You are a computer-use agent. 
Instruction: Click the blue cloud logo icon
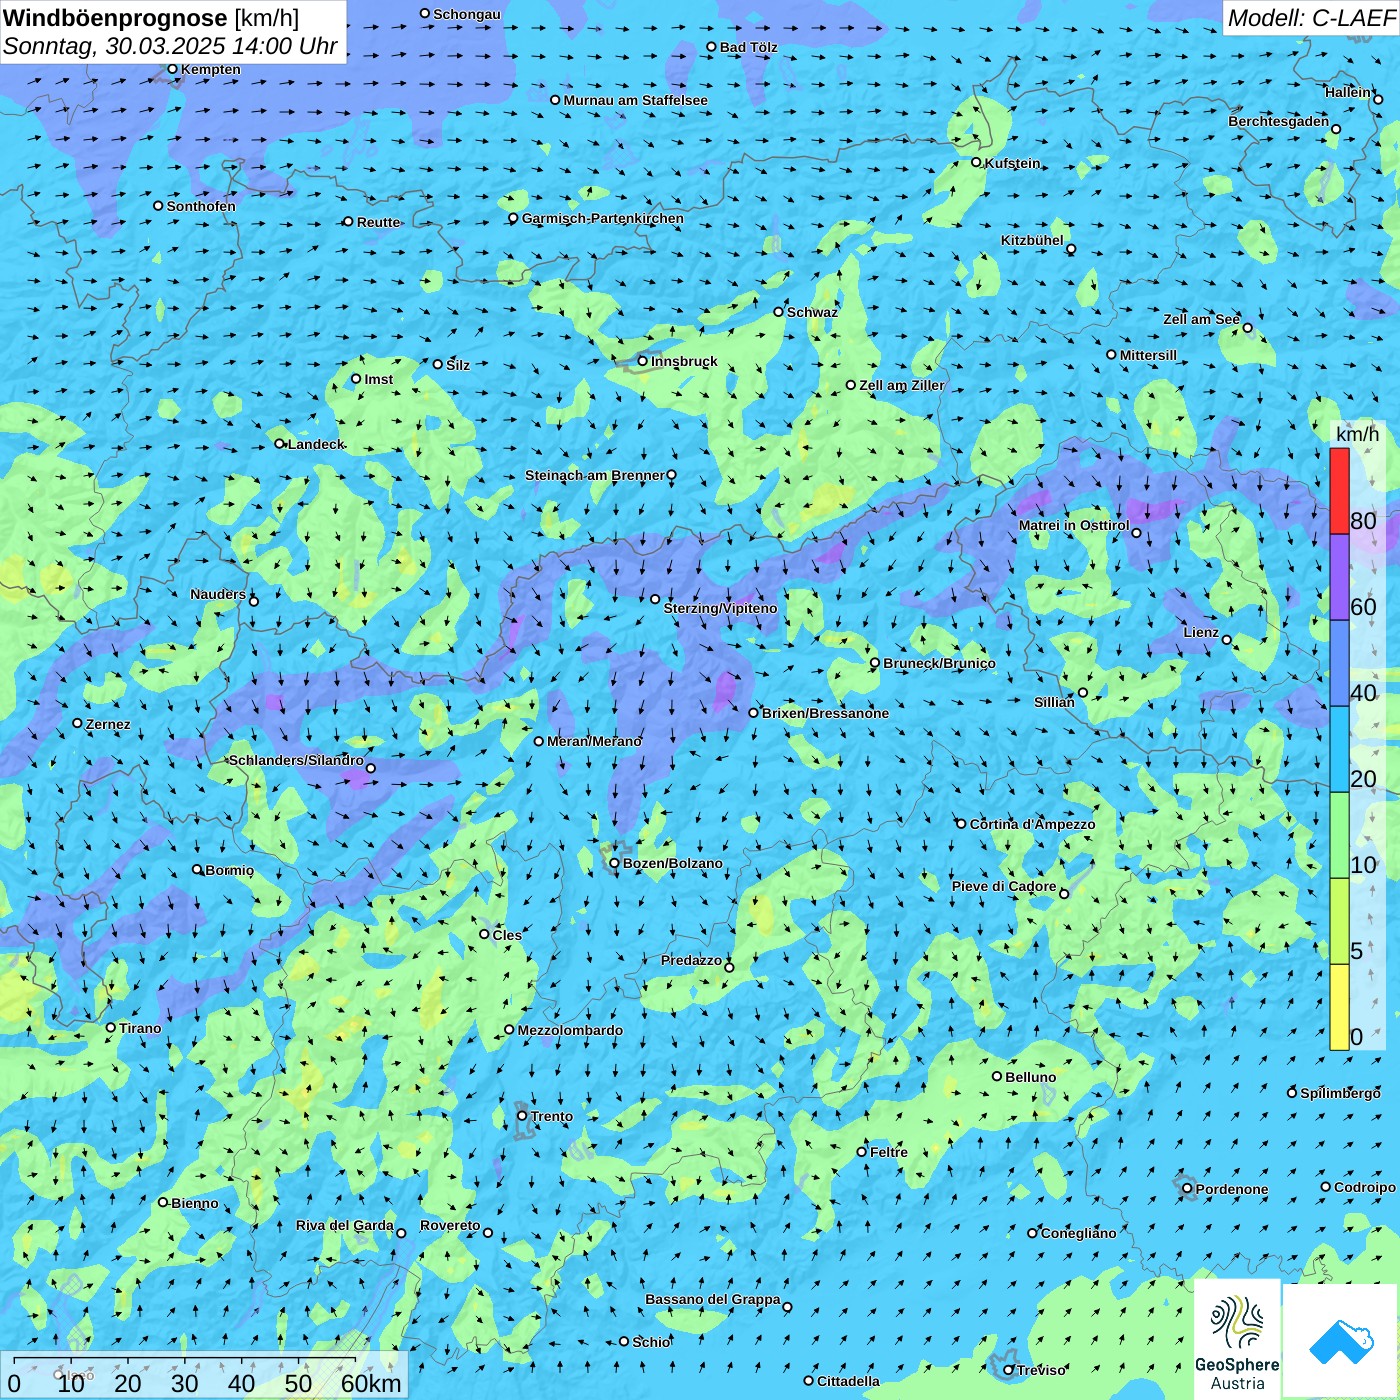point(1341,1341)
